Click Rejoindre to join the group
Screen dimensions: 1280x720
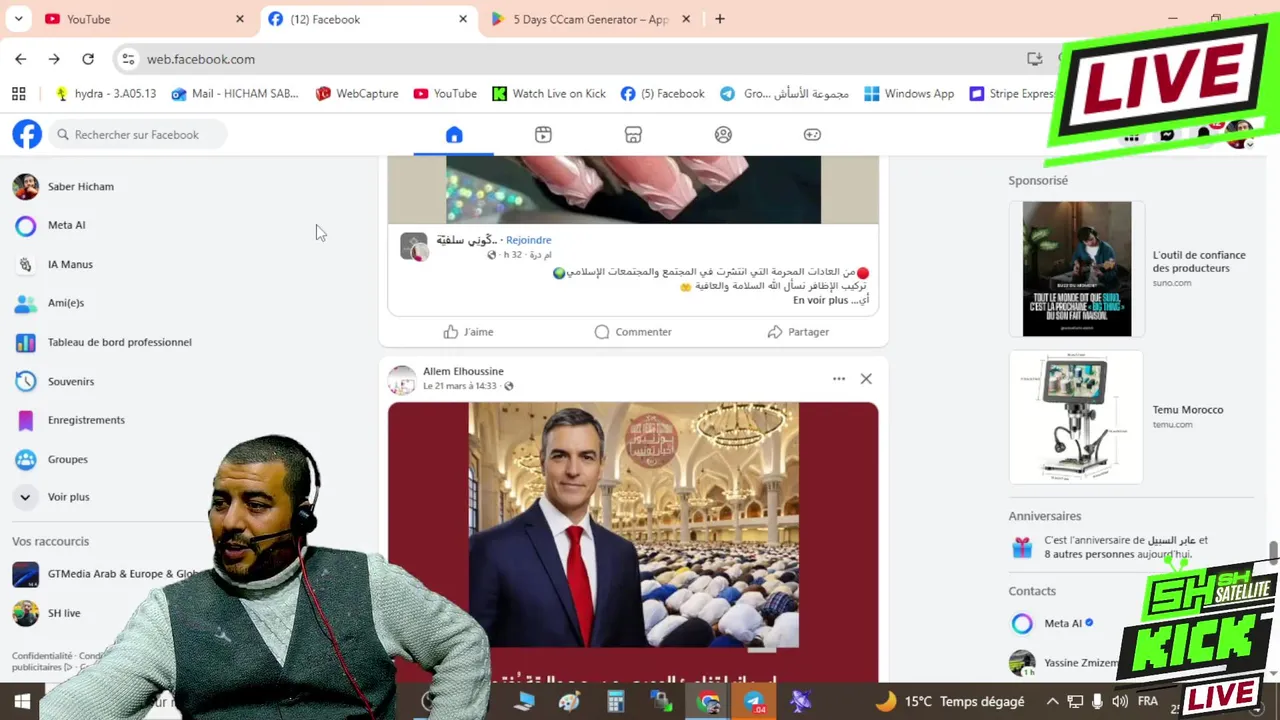[528, 240]
